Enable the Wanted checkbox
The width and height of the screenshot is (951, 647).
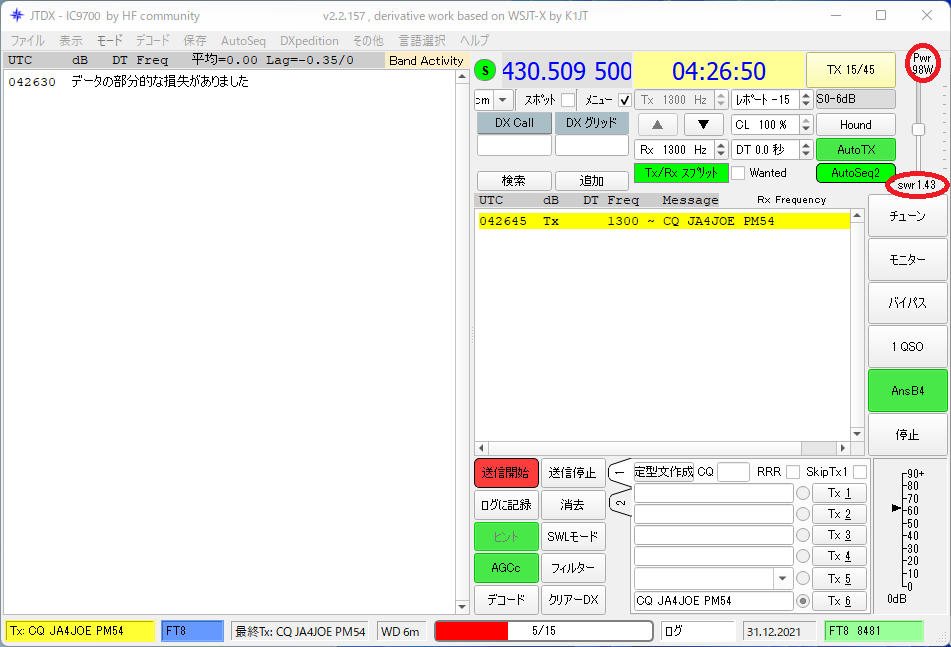[x=738, y=173]
